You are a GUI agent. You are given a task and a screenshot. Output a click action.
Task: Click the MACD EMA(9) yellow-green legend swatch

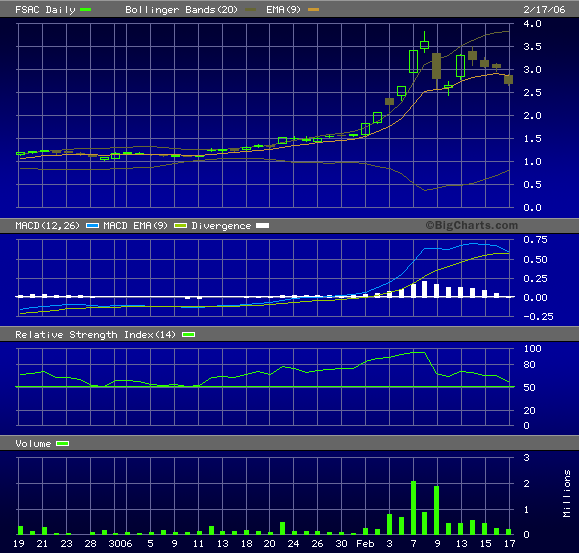tap(180, 226)
